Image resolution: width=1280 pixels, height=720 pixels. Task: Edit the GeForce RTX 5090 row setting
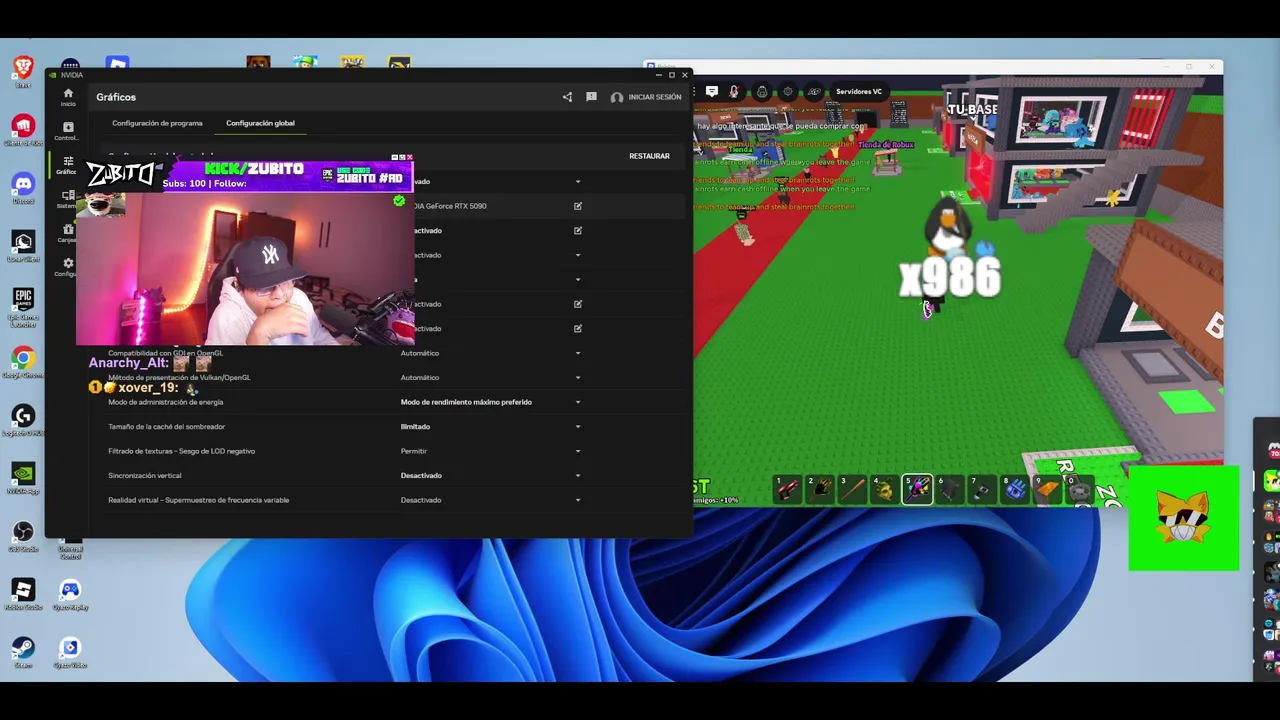tap(578, 206)
